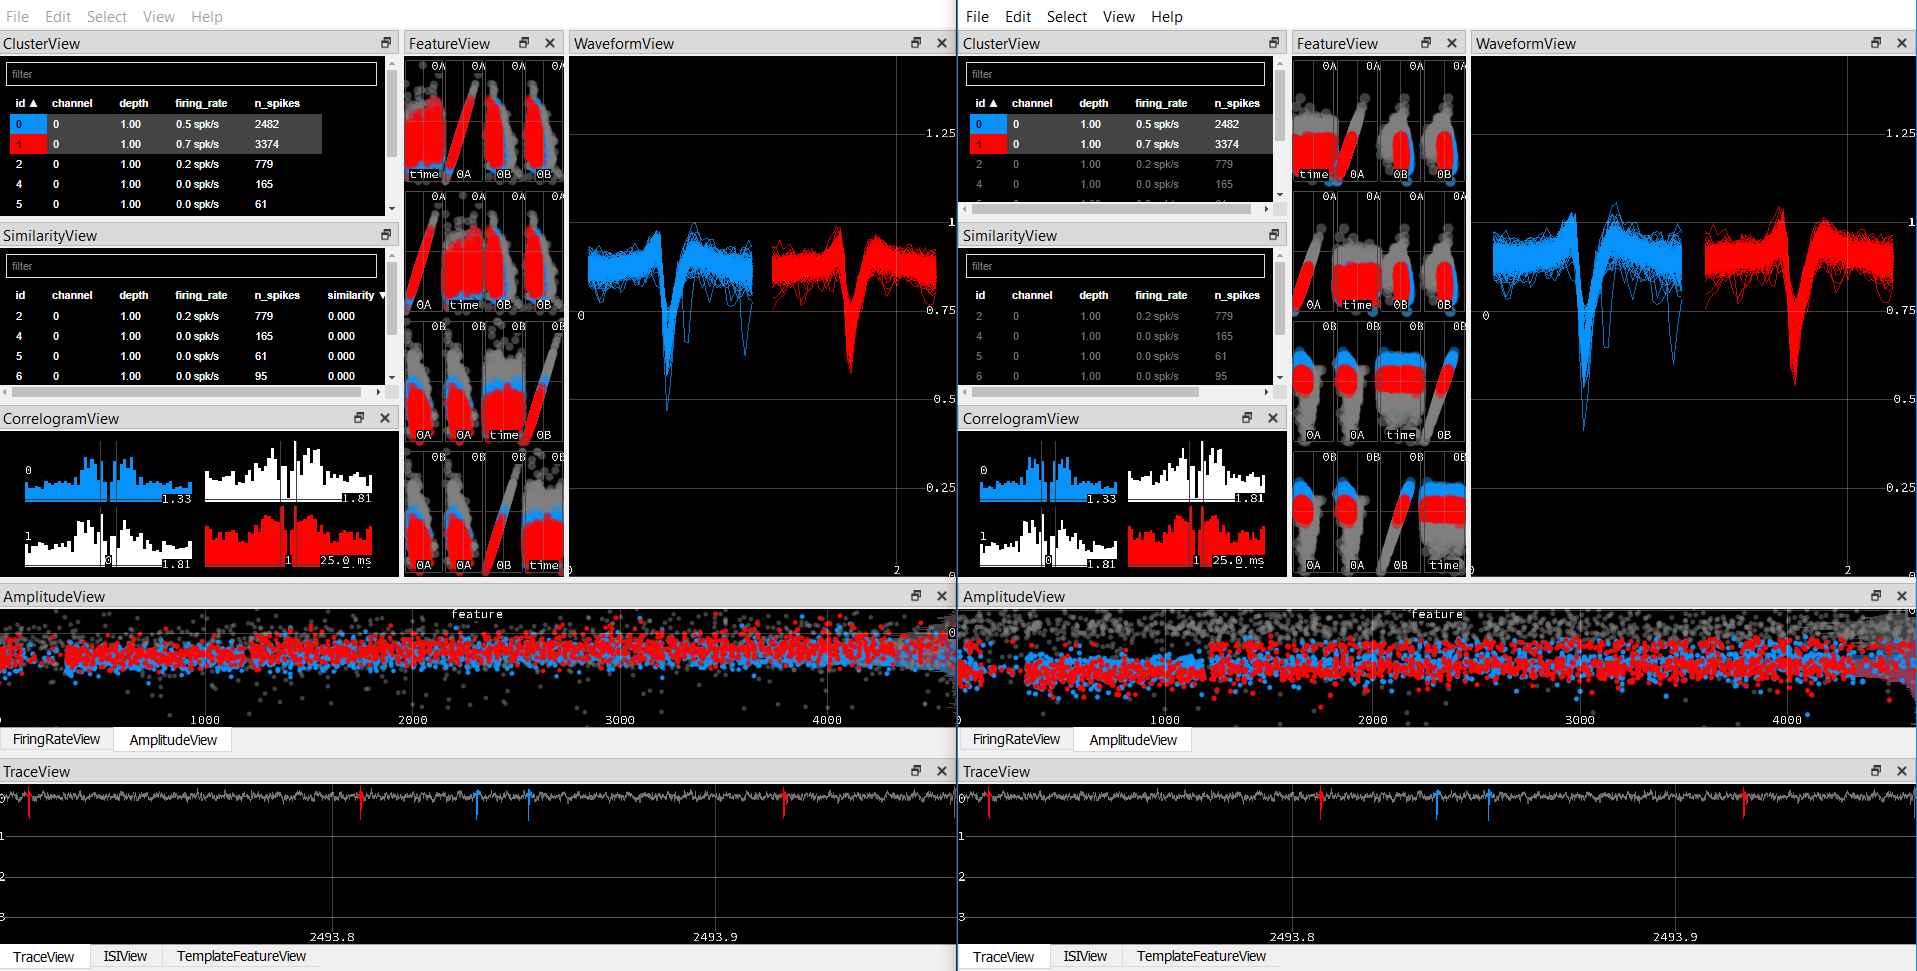
Task: Select blue cluster 0 in right ClusterView
Action: 1120,124
